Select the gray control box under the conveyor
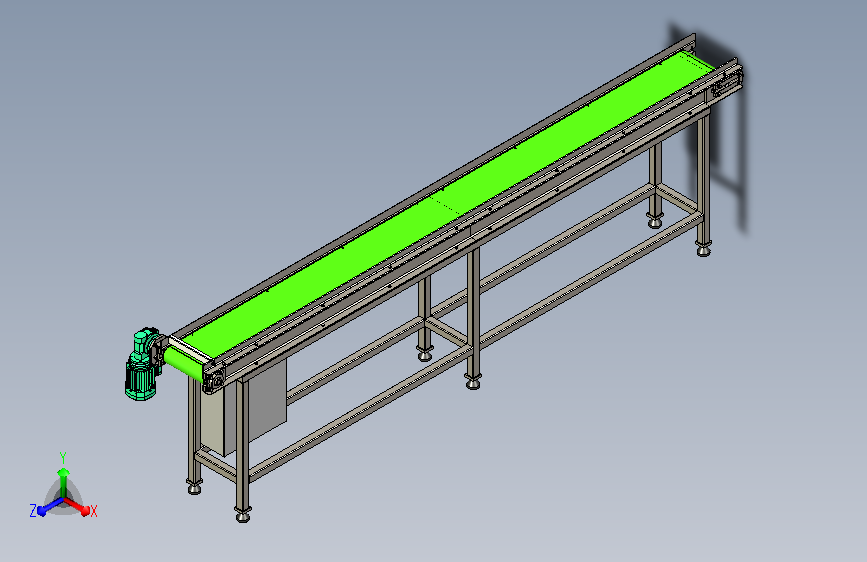The image size is (867, 562). [244, 408]
